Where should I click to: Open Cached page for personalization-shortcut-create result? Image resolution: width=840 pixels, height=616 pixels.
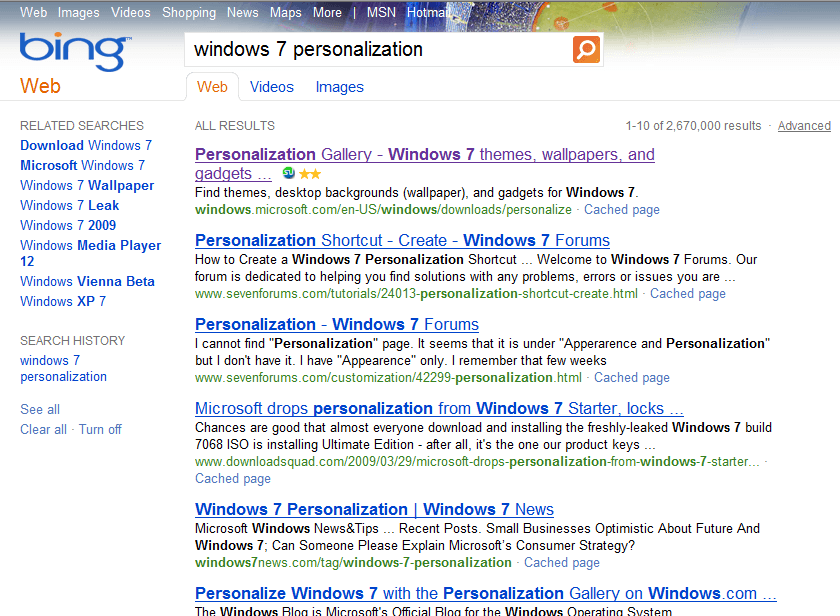point(687,294)
